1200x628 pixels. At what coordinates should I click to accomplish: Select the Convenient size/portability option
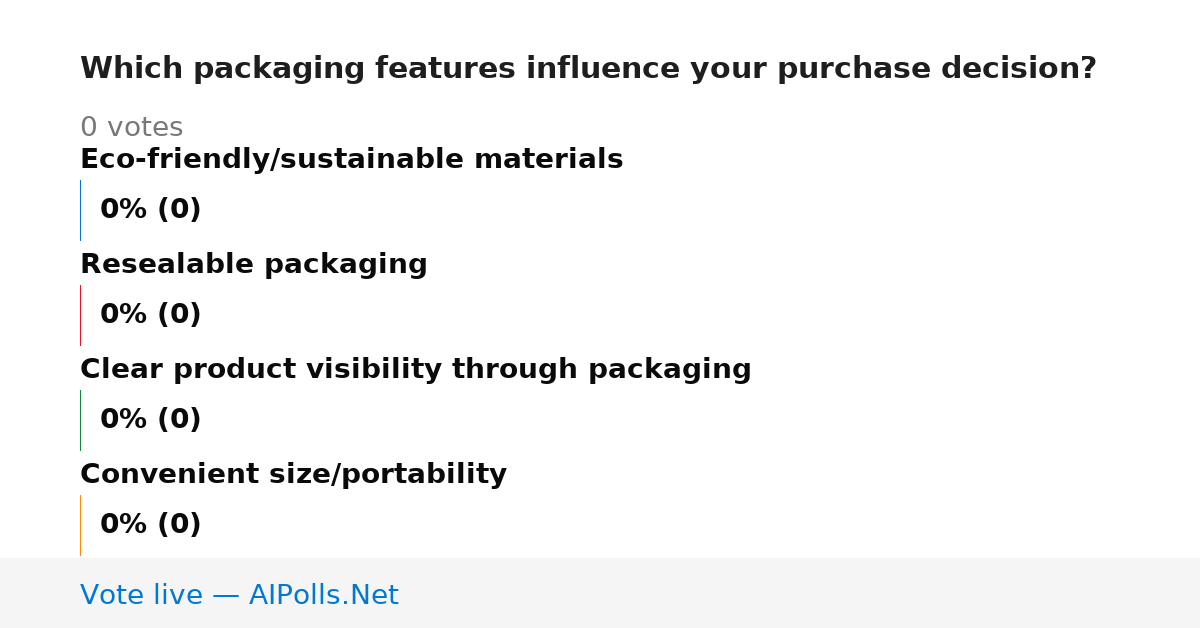click(x=293, y=475)
